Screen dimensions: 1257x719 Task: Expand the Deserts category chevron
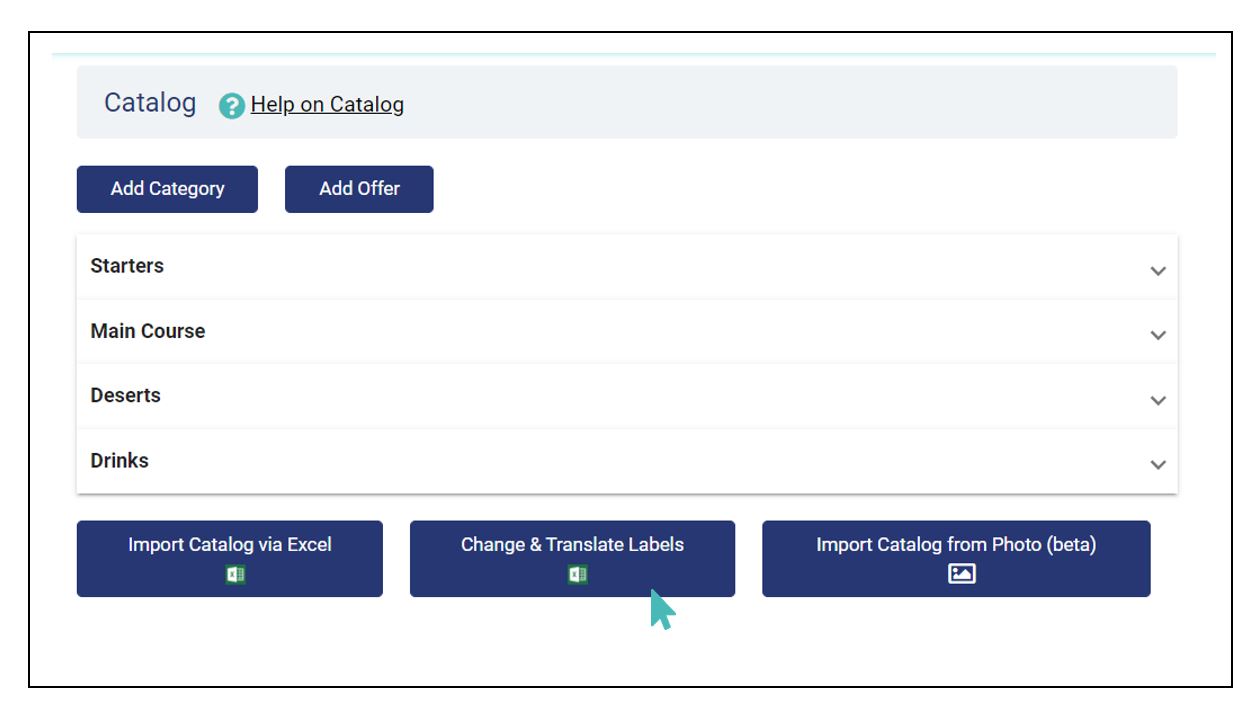1158,400
